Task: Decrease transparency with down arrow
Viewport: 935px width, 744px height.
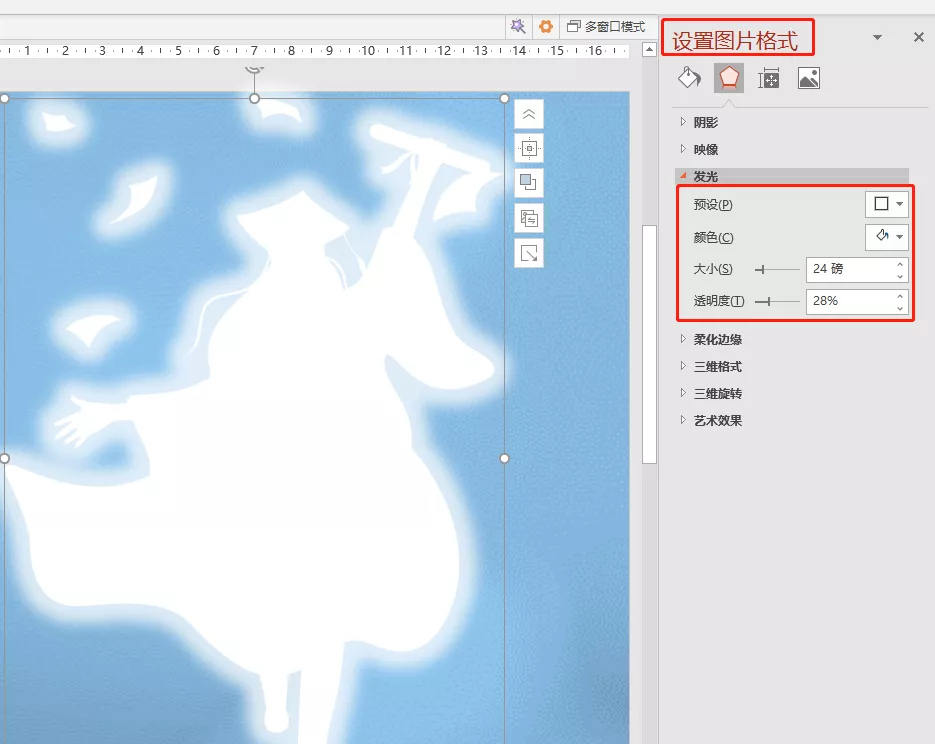Action: click(x=900, y=308)
